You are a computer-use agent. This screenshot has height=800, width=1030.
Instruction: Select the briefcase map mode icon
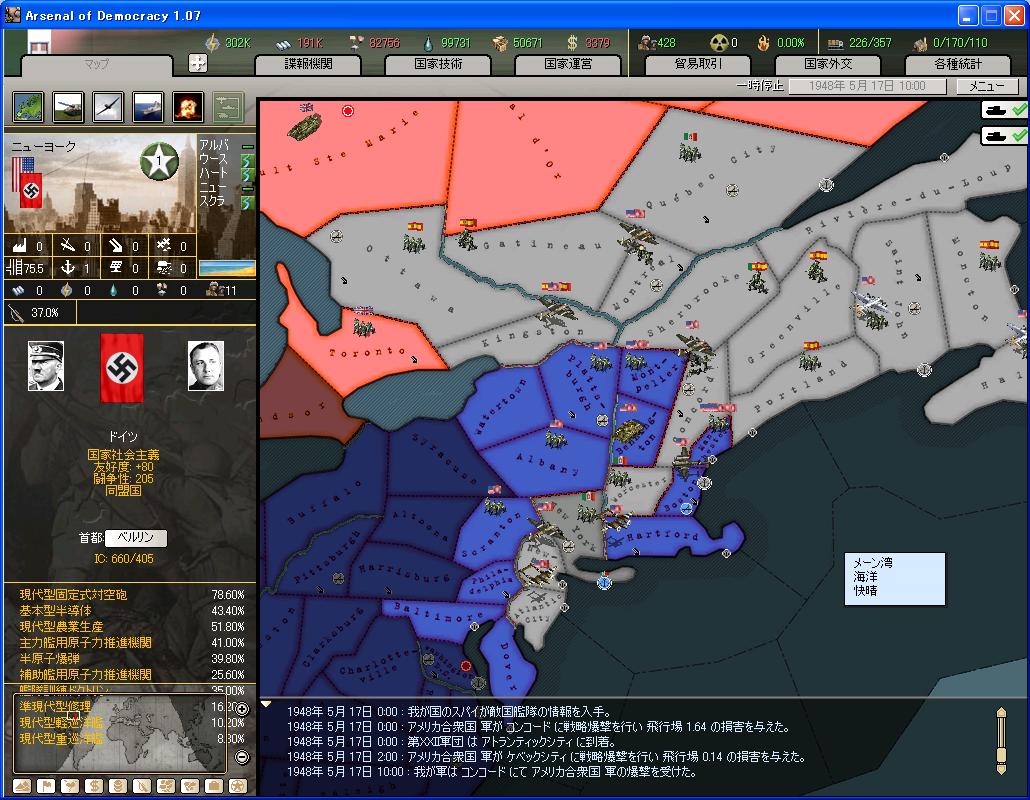[x=214, y=786]
